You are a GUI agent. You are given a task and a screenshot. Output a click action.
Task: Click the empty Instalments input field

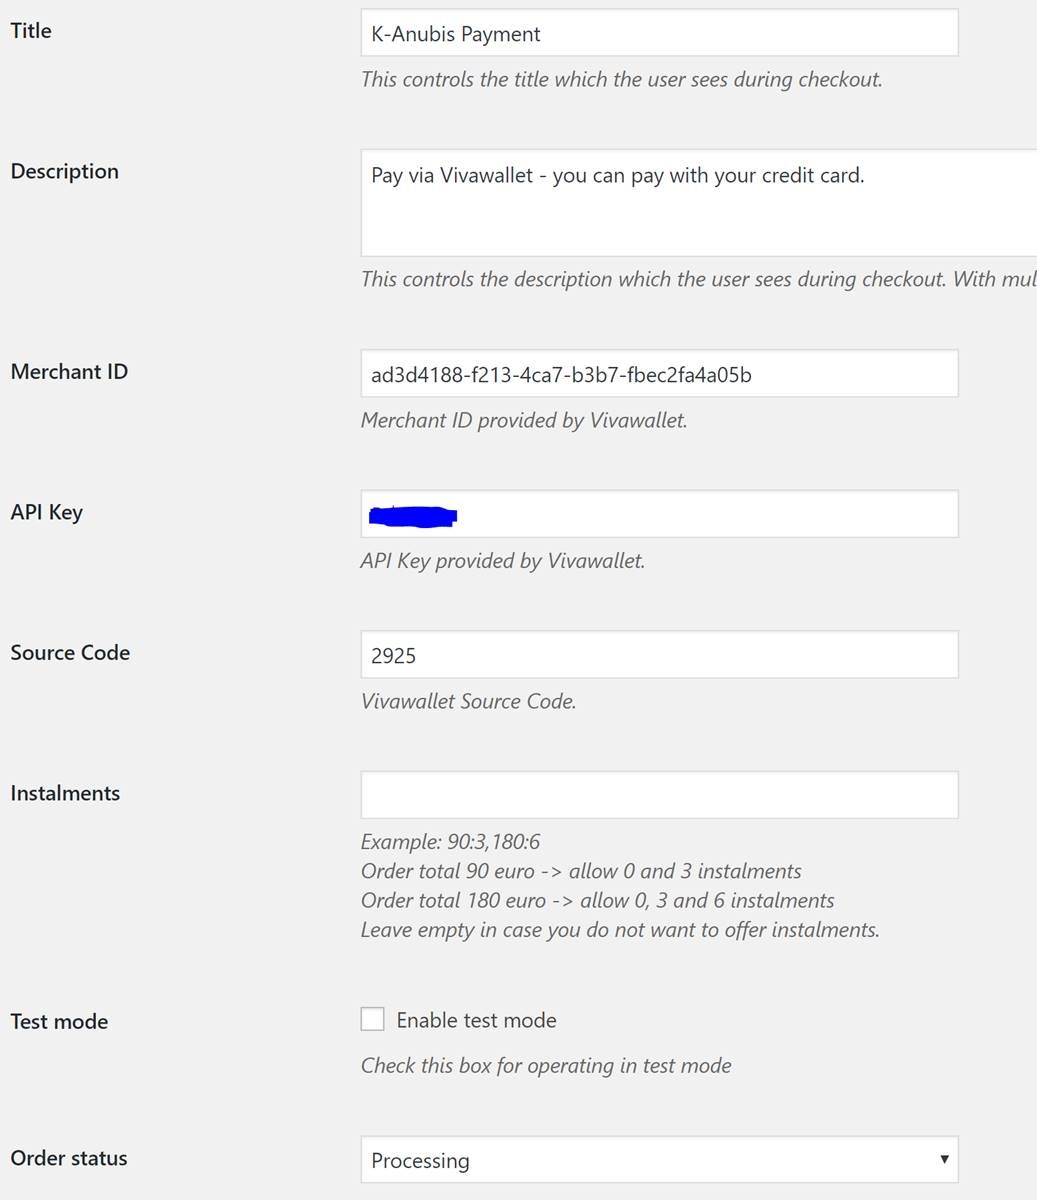(x=659, y=794)
